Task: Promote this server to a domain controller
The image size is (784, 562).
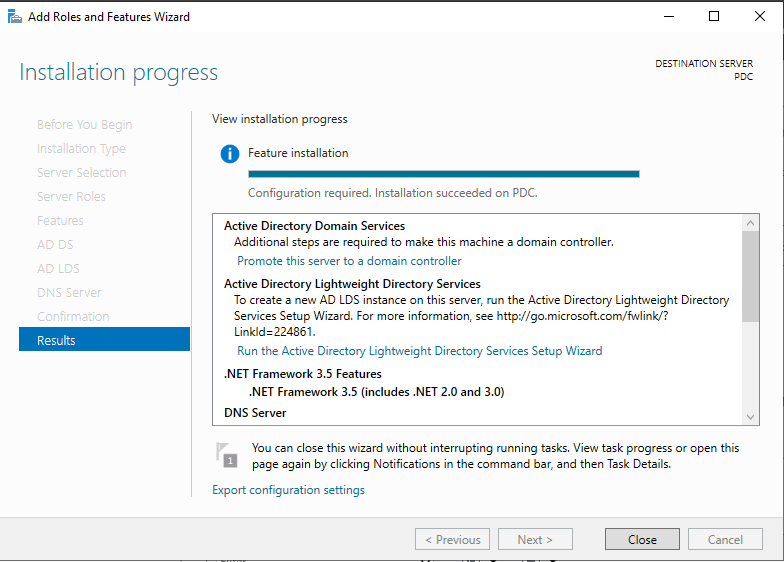Action: pos(349,261)
